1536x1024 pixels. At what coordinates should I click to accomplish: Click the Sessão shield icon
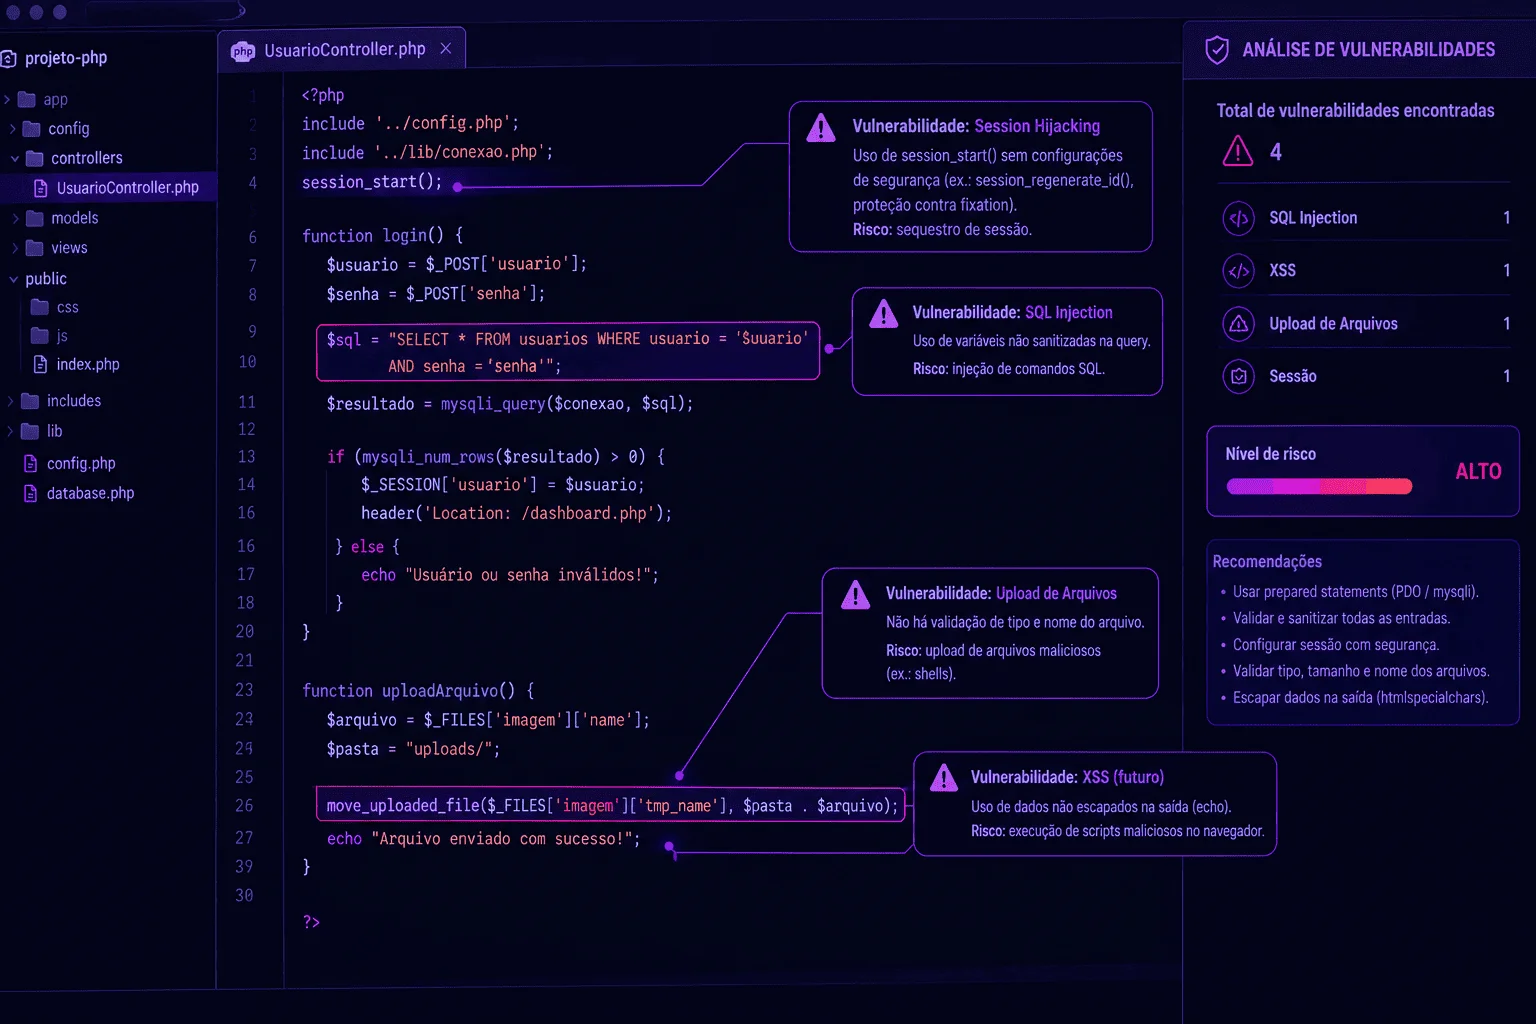(1239, 376)
